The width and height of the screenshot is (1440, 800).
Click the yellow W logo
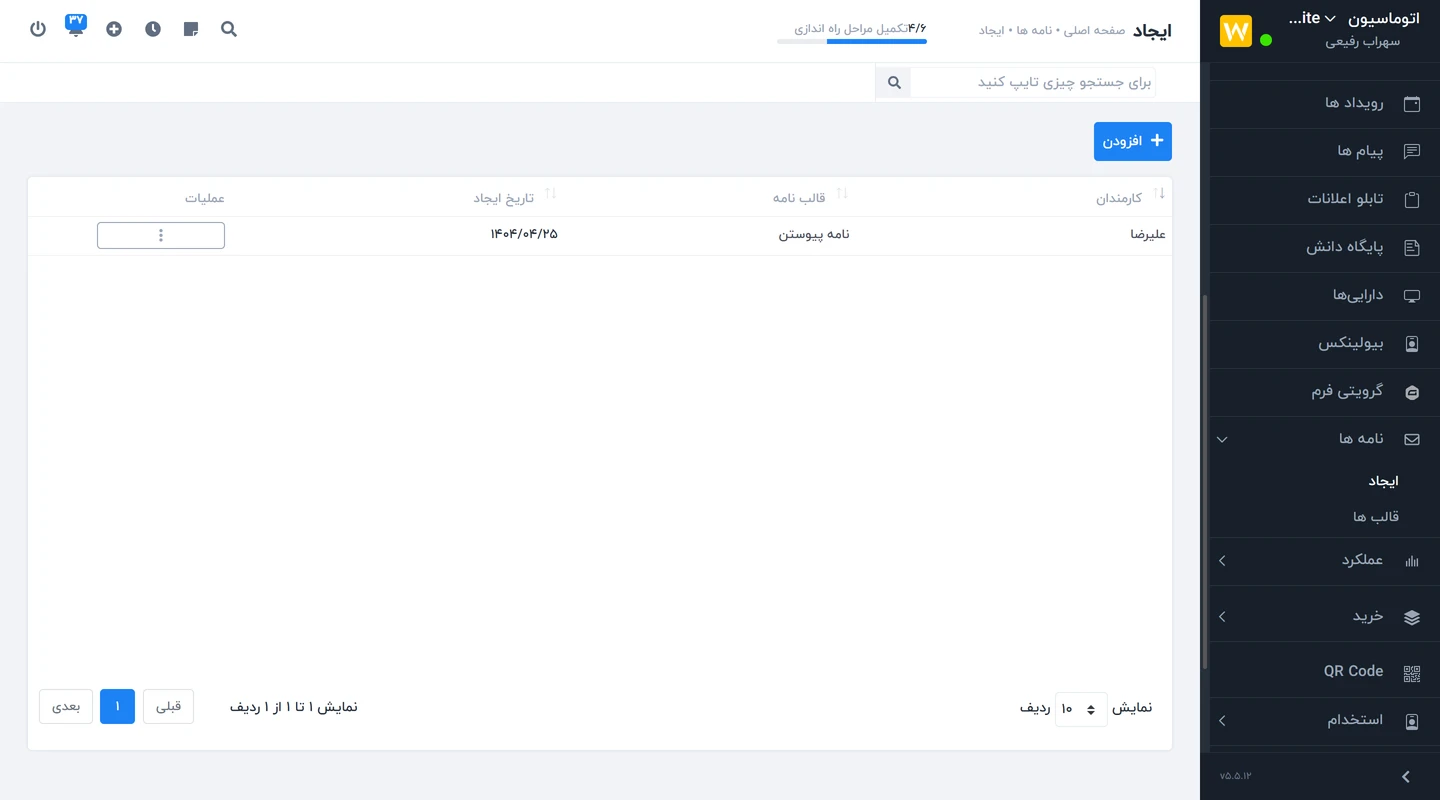1236,31
